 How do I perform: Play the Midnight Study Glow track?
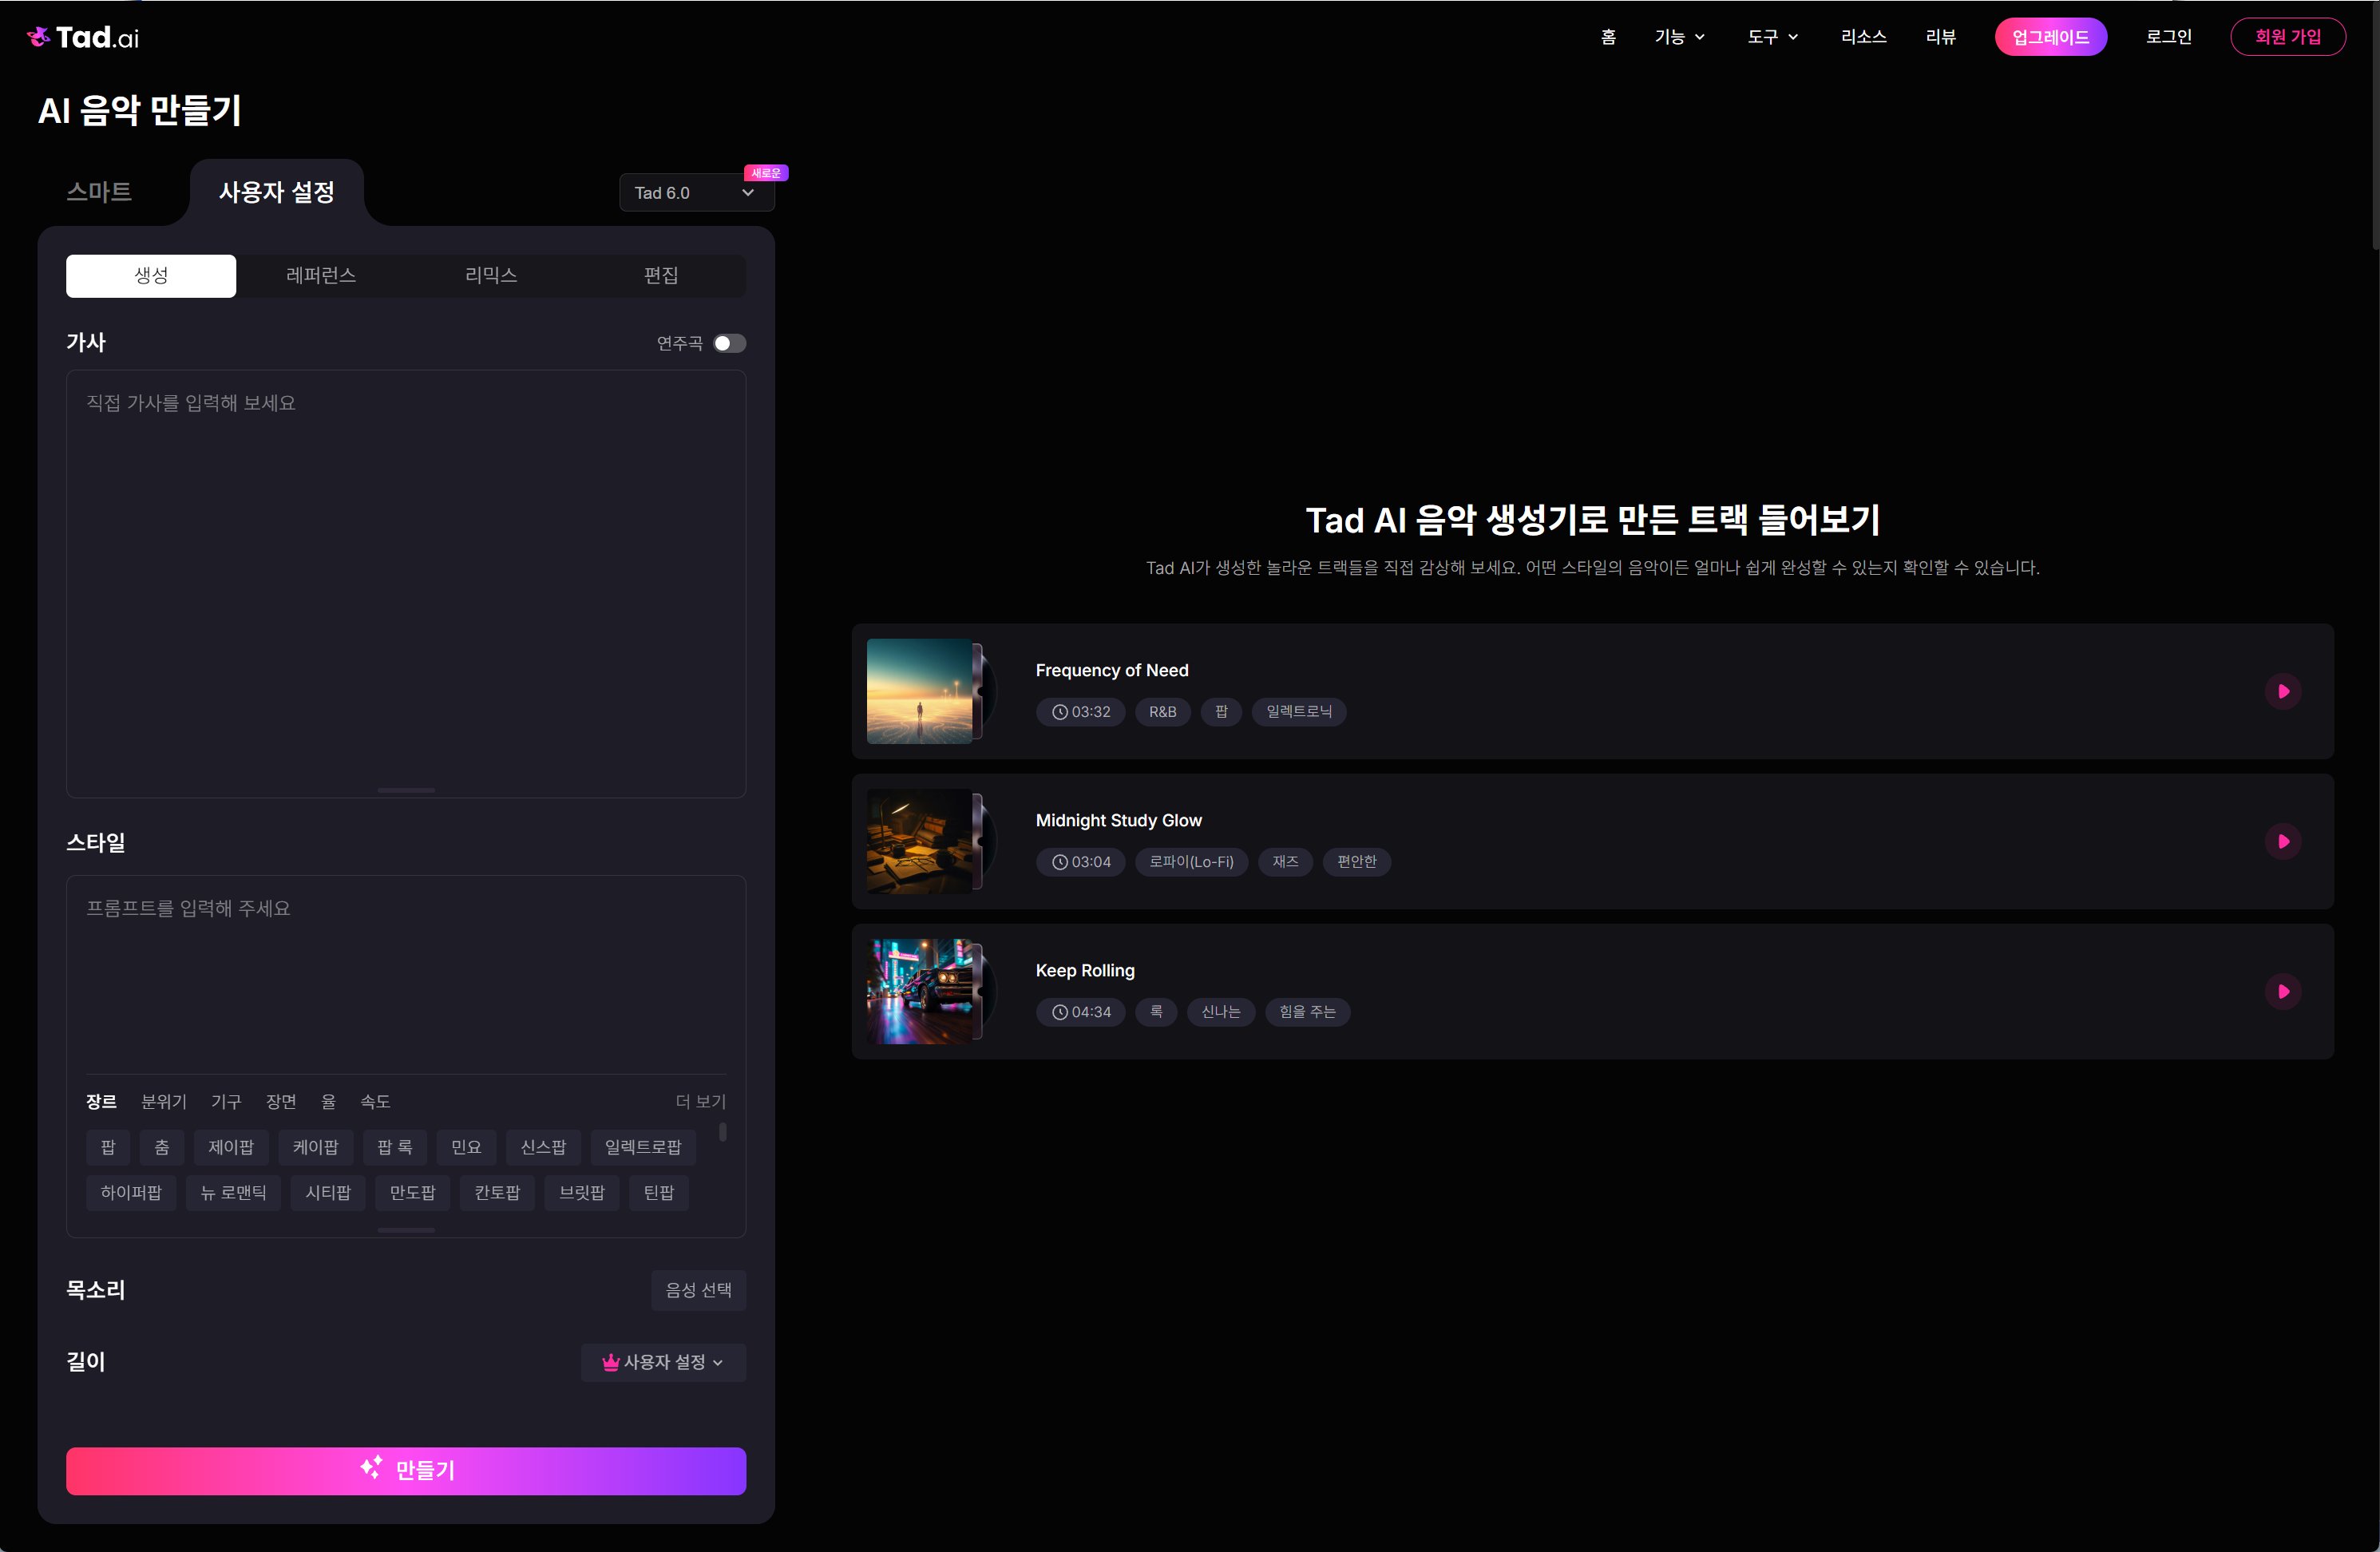[x=2283, y=841]
